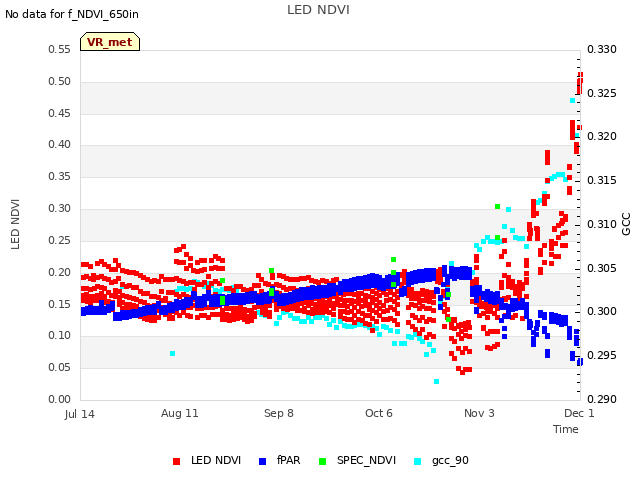
Task: Click the topmost green SPEC_NDVI point near Nov 3
Action: coord(498,207)
